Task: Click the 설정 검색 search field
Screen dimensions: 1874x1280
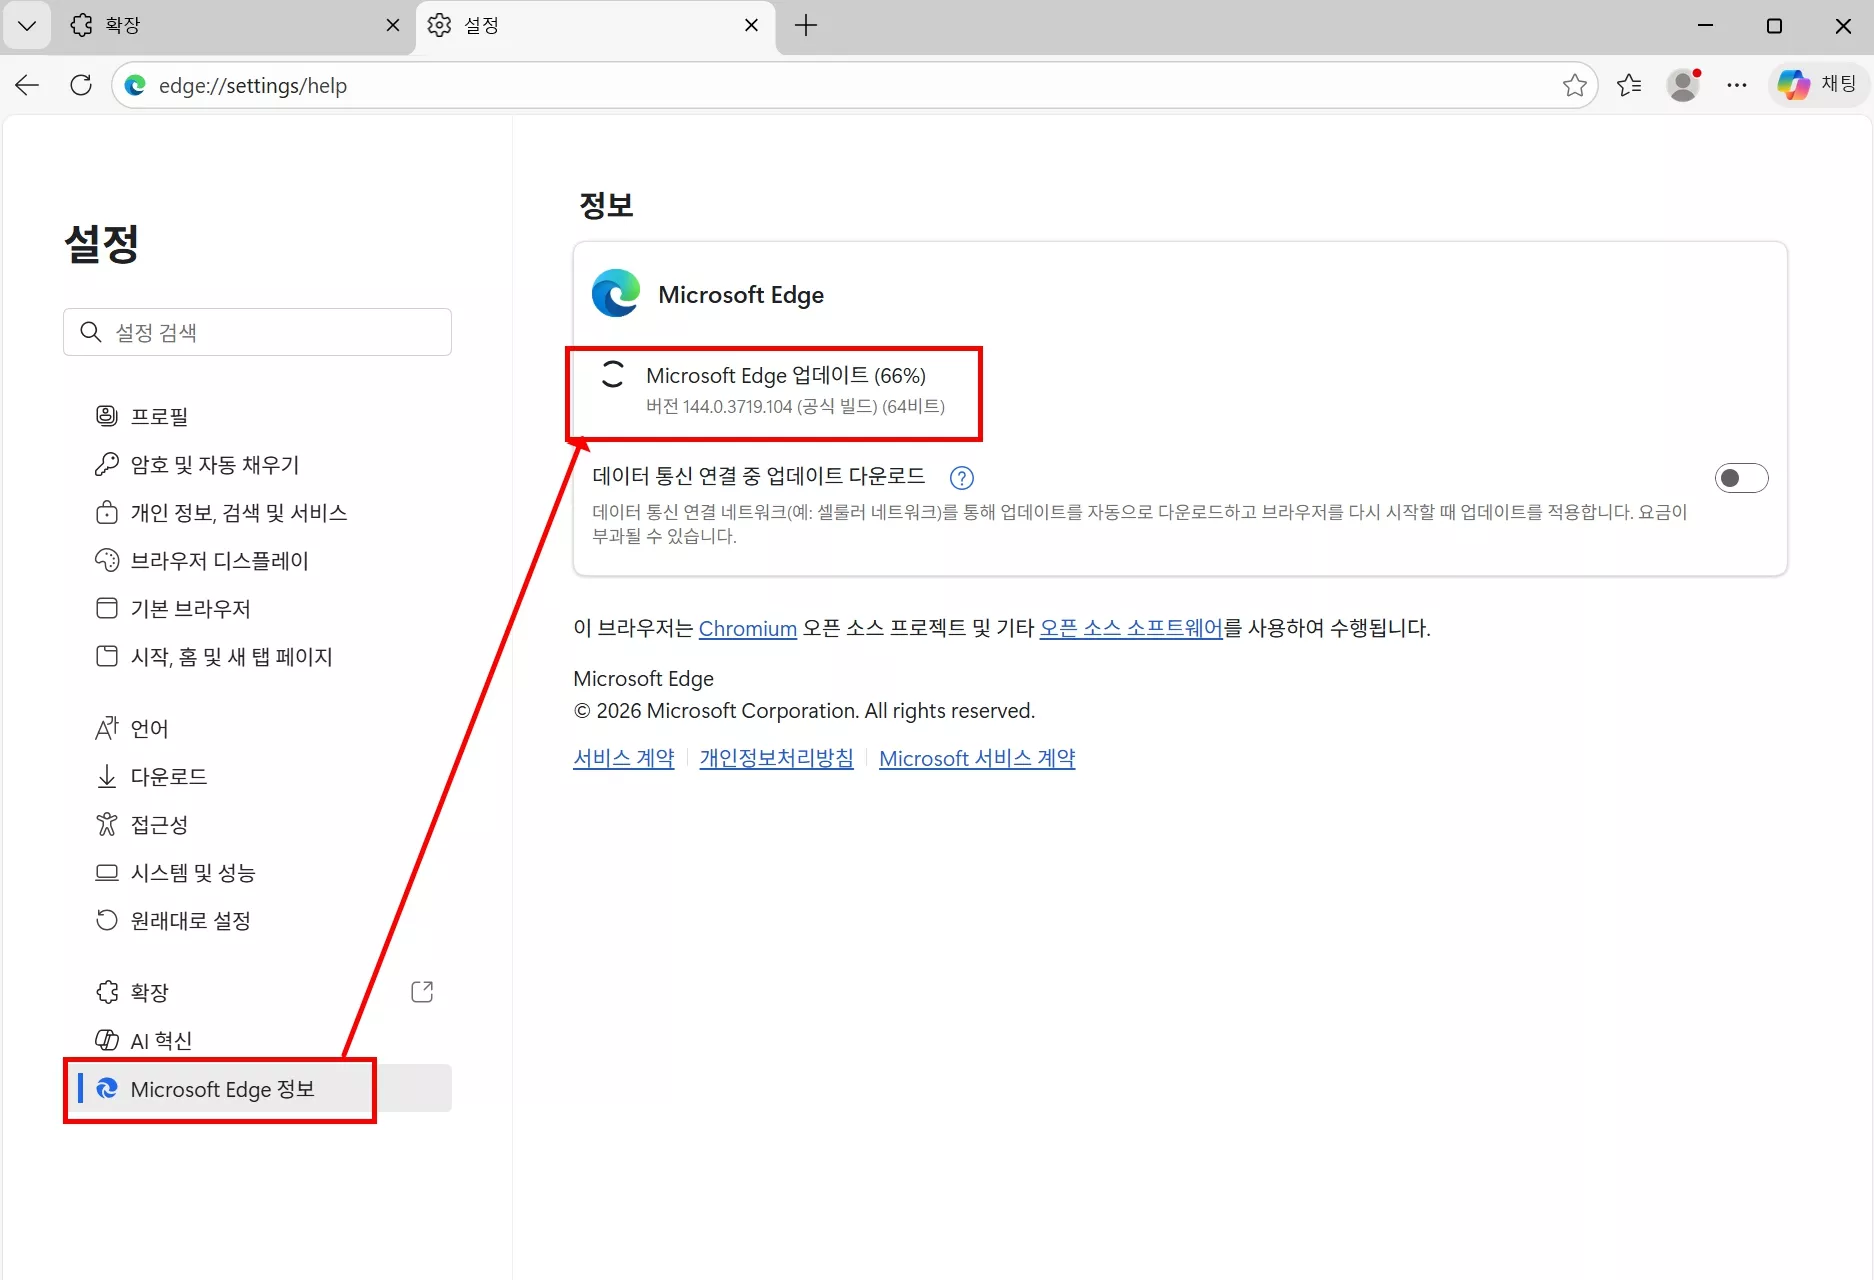Action: (257, 332)
